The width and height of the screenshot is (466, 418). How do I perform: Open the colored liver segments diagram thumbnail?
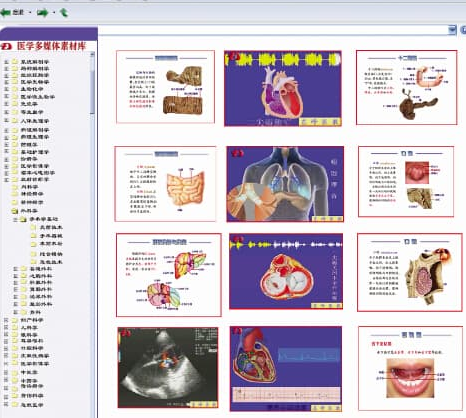(169, 275)
